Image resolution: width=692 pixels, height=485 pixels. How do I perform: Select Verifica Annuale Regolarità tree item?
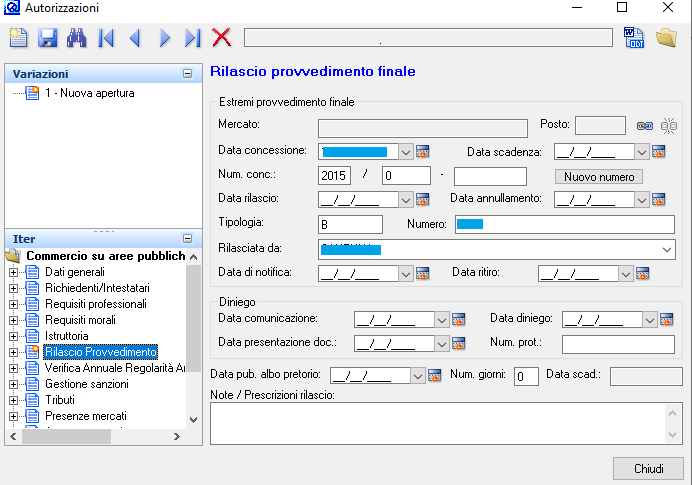point(115,368)
